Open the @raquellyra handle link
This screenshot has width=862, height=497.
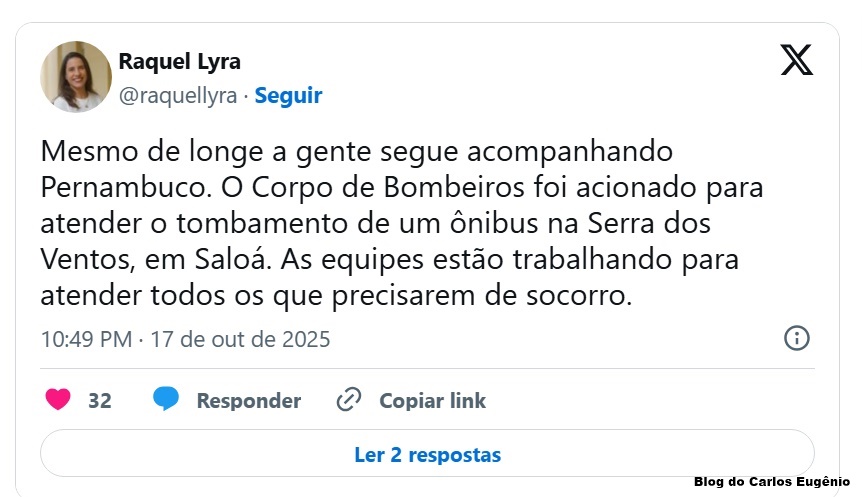click(x=178, y=96)
